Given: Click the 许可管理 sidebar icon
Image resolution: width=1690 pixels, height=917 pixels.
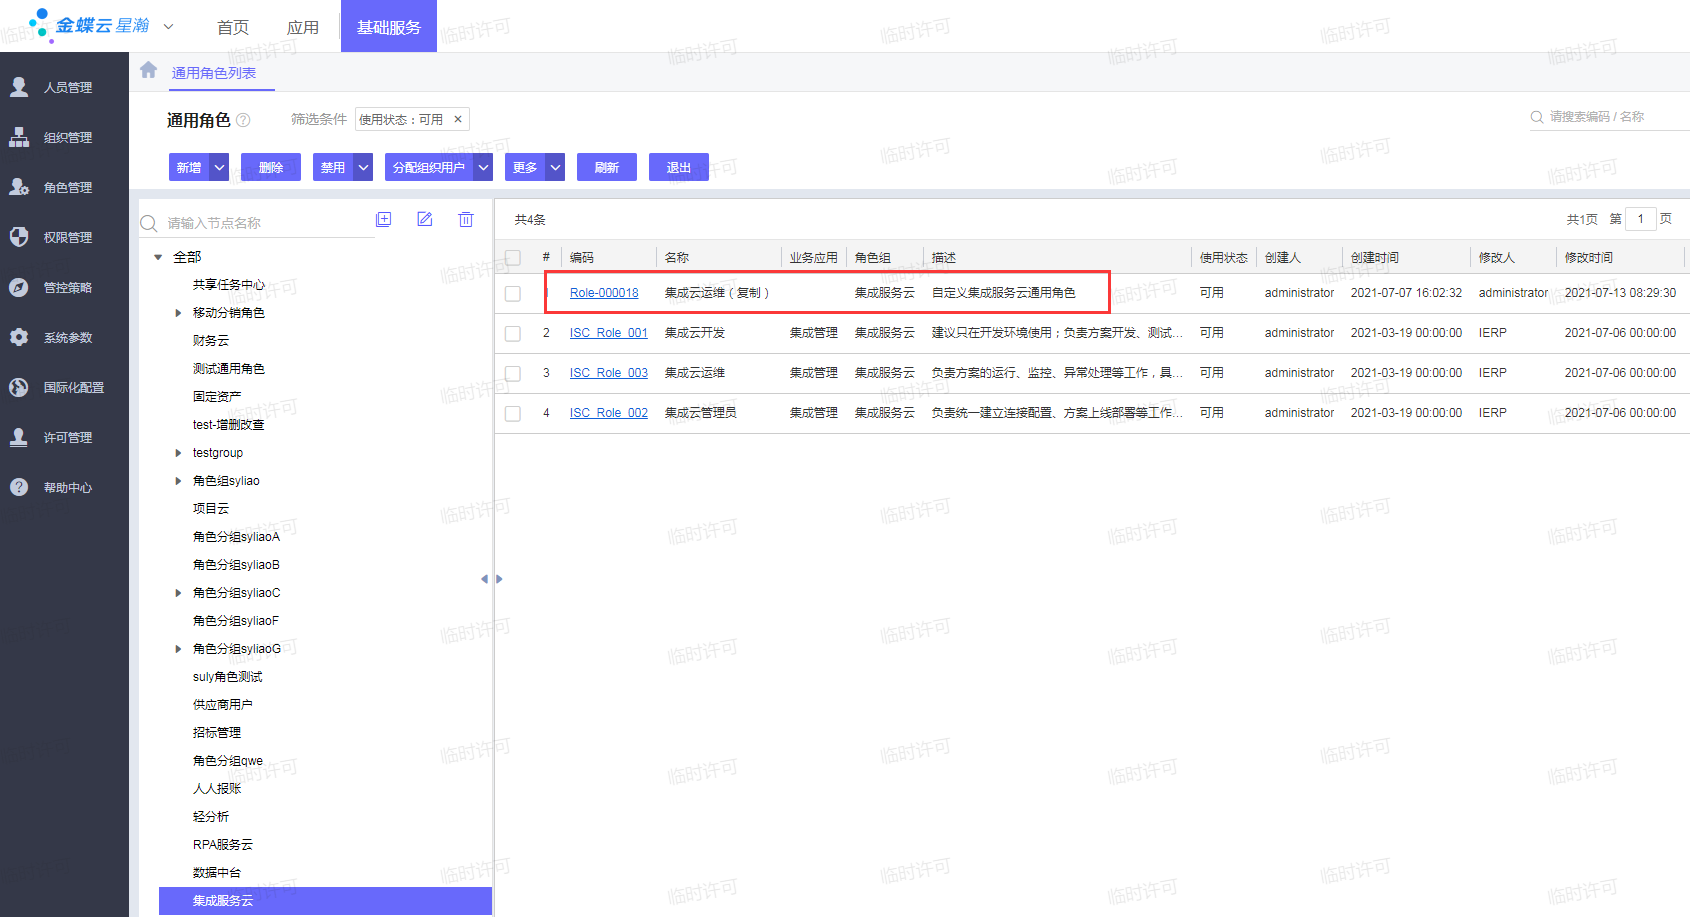Looking at the screenshot, I should point(19,437).
